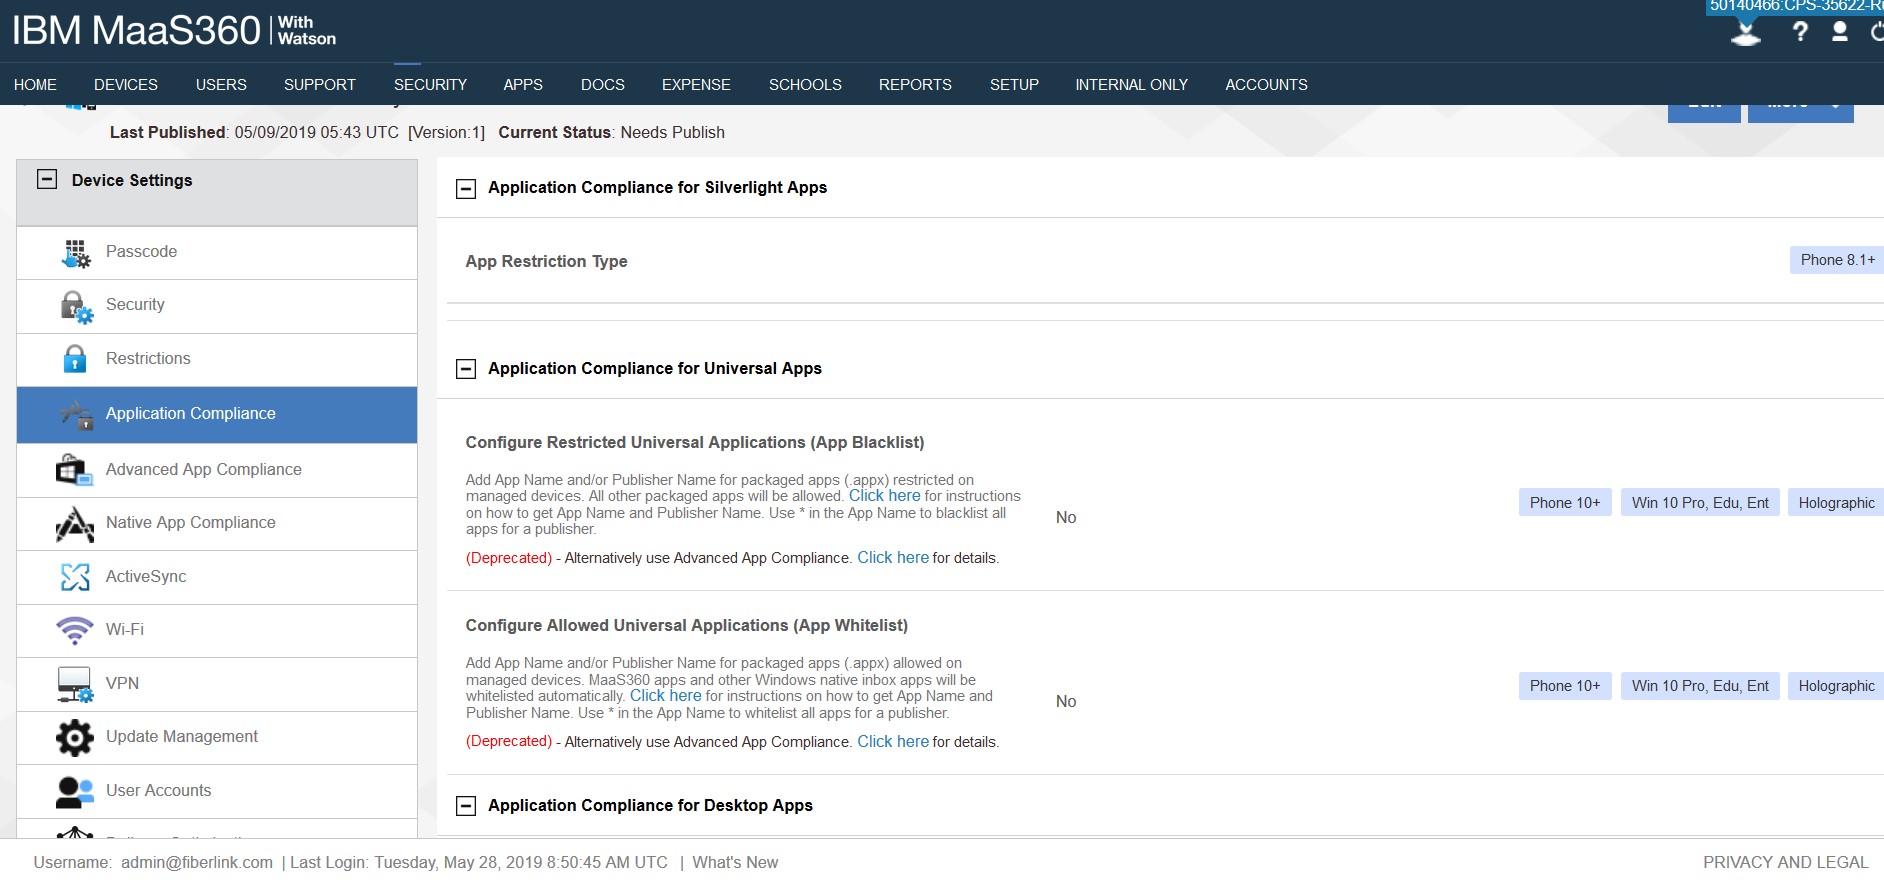Viewport: 1884px width, 880px height.
Task: Open the Advanced App Compliance icon
Action: (x=75, y=470)
